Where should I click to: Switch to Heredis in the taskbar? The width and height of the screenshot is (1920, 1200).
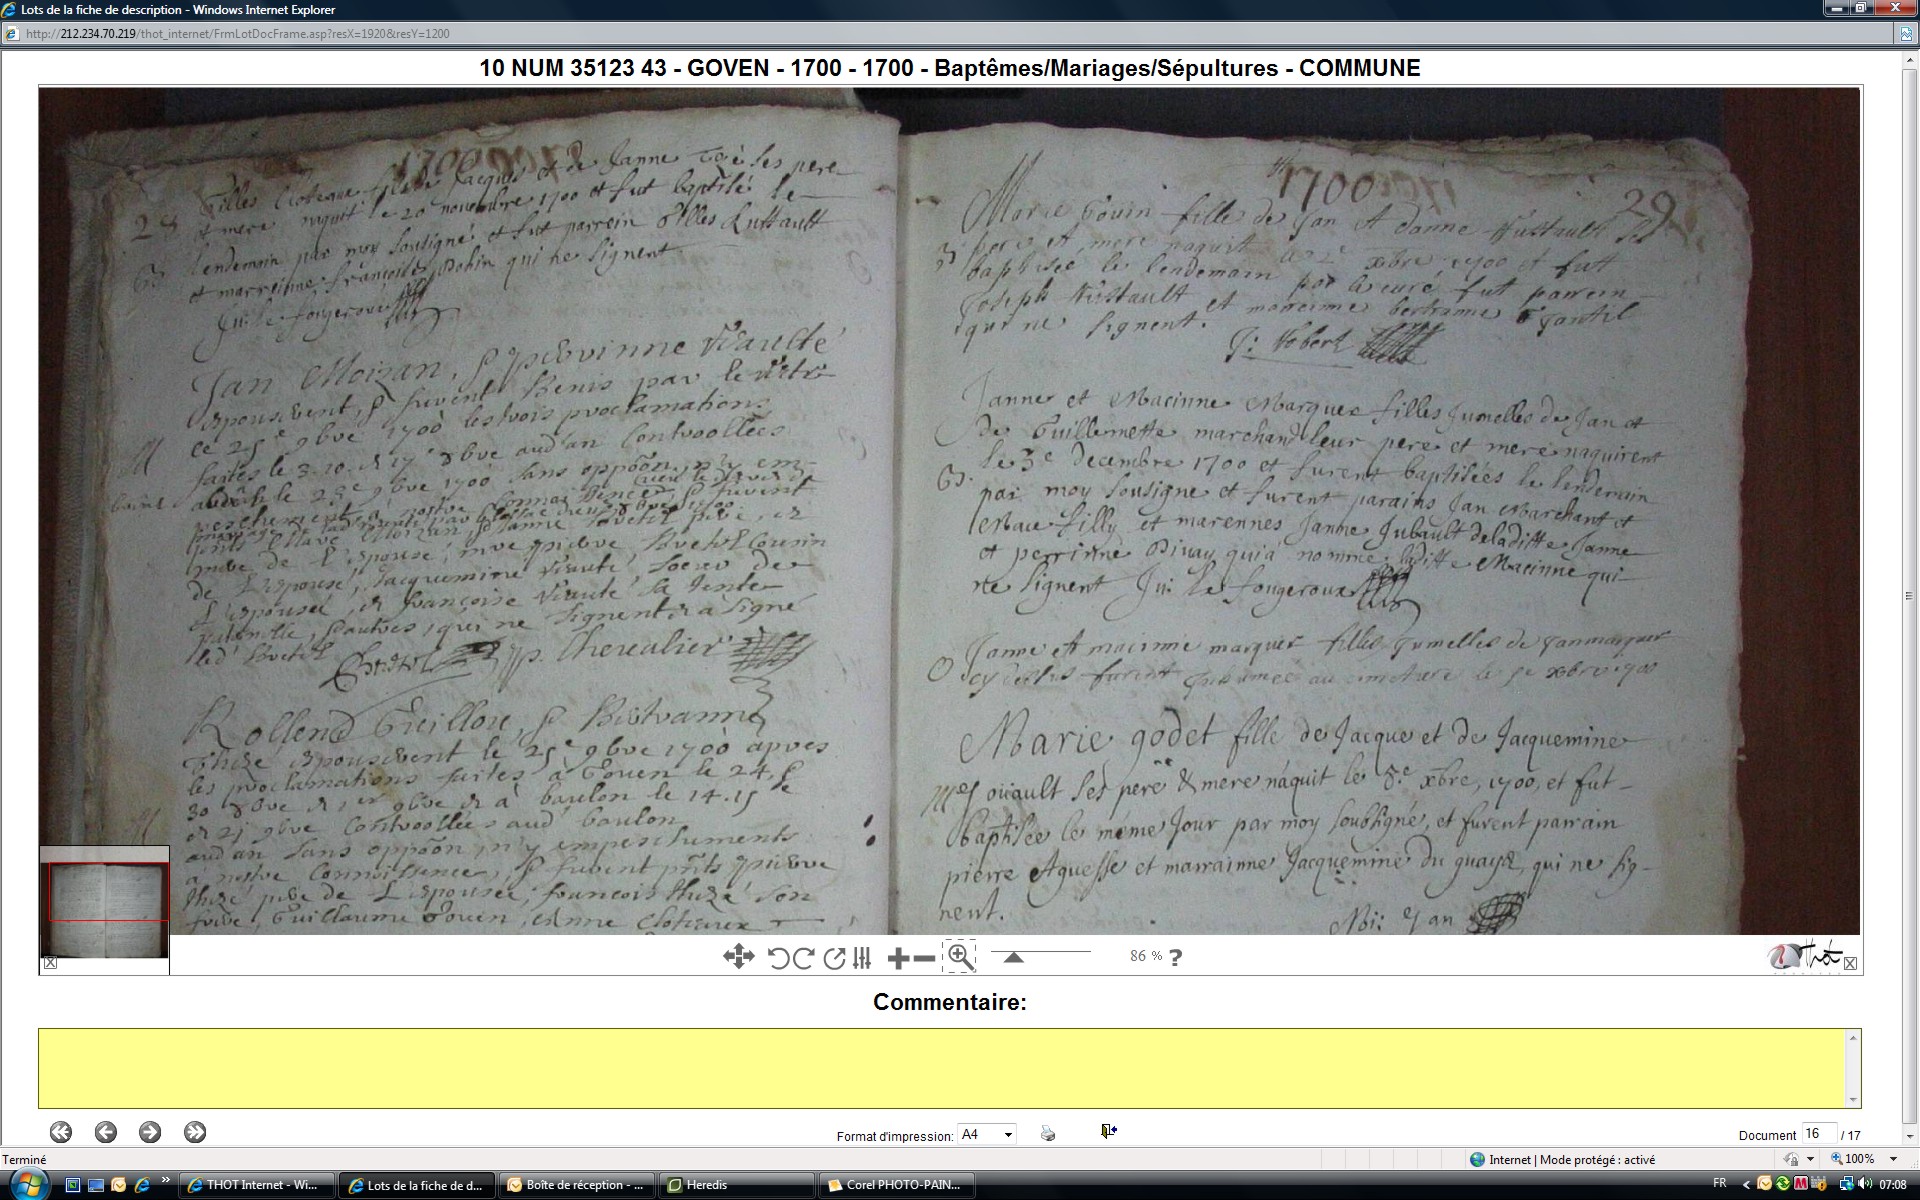pyautogui.click(x=735, y=1185)
